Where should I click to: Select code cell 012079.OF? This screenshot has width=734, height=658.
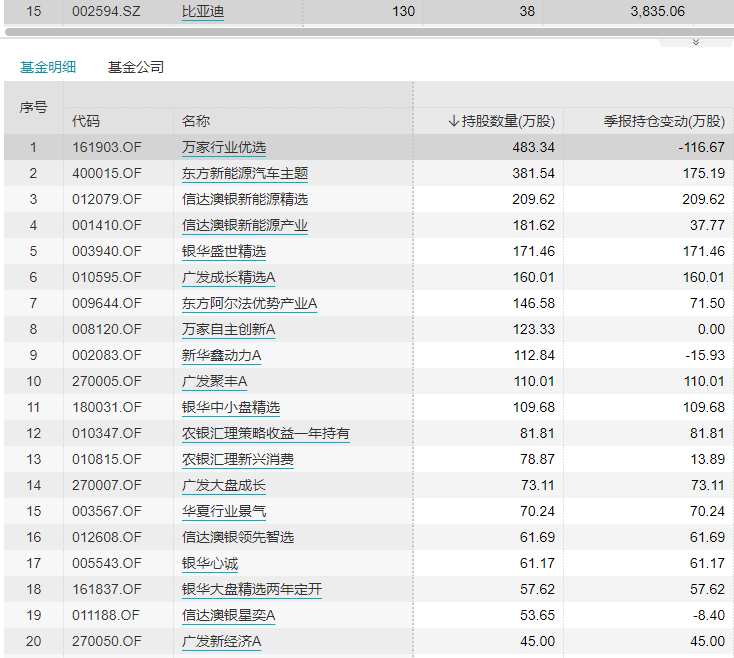tap(107, 199)
